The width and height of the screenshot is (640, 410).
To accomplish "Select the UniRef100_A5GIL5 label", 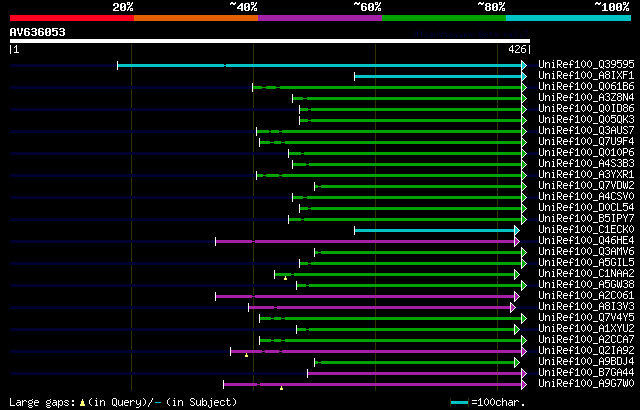I will [586, 263].
